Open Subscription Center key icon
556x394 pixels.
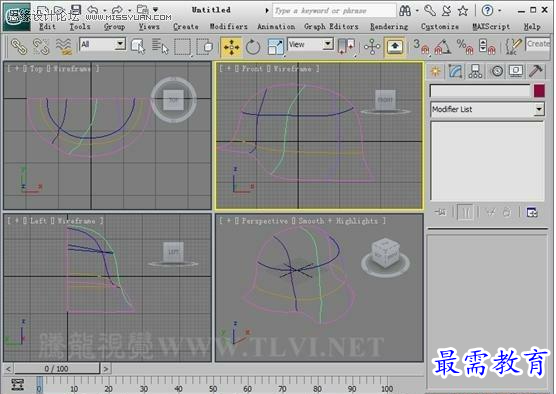click(x=429, y=11)
